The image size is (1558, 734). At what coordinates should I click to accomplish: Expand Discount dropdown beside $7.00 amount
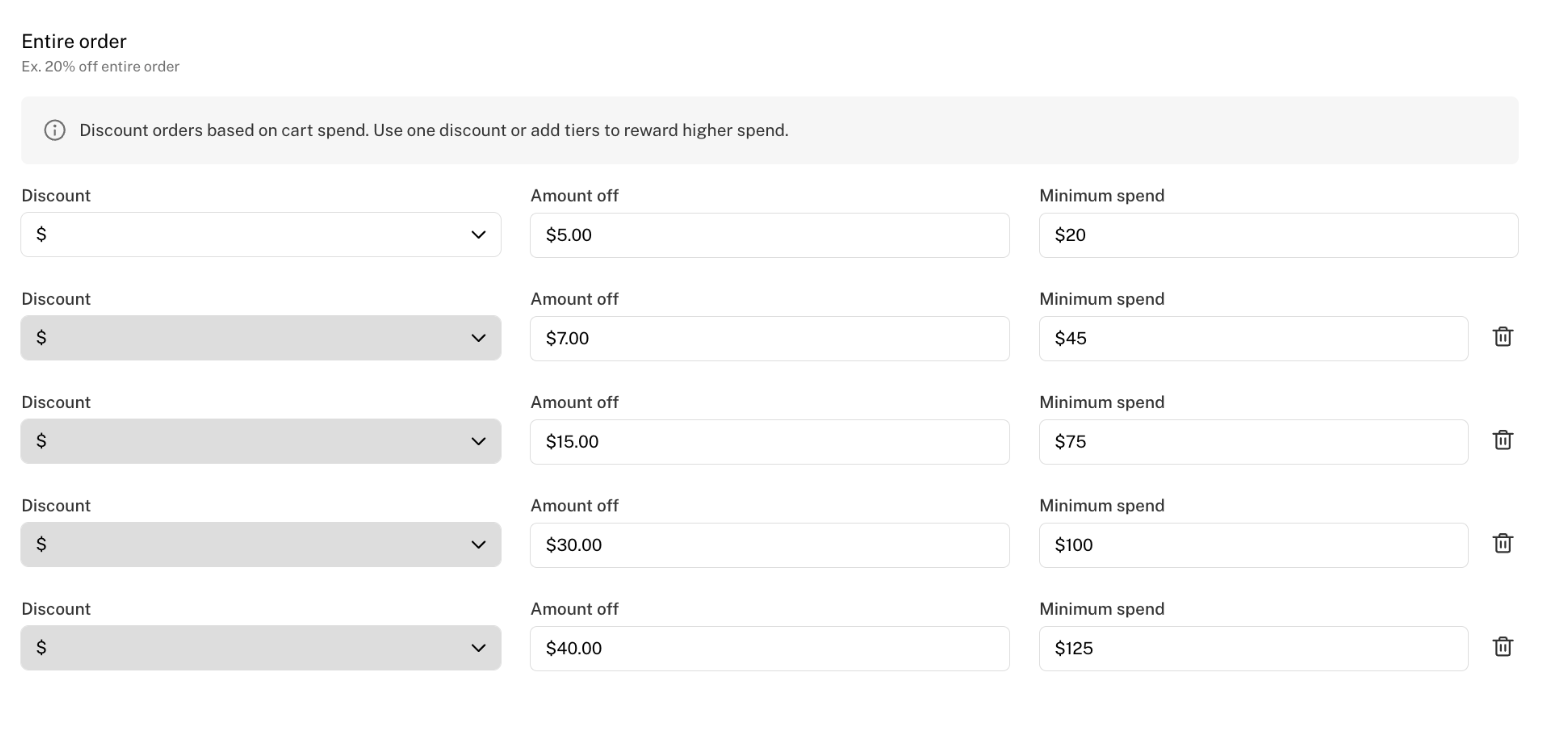[260, 338]
